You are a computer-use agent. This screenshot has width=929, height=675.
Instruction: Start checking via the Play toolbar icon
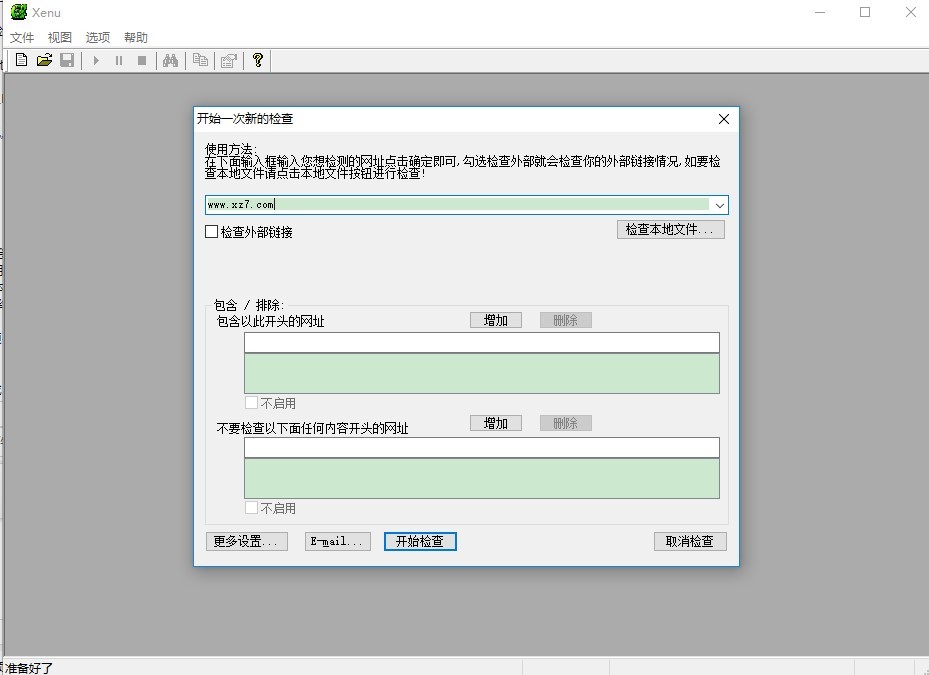tap(96, 60)
